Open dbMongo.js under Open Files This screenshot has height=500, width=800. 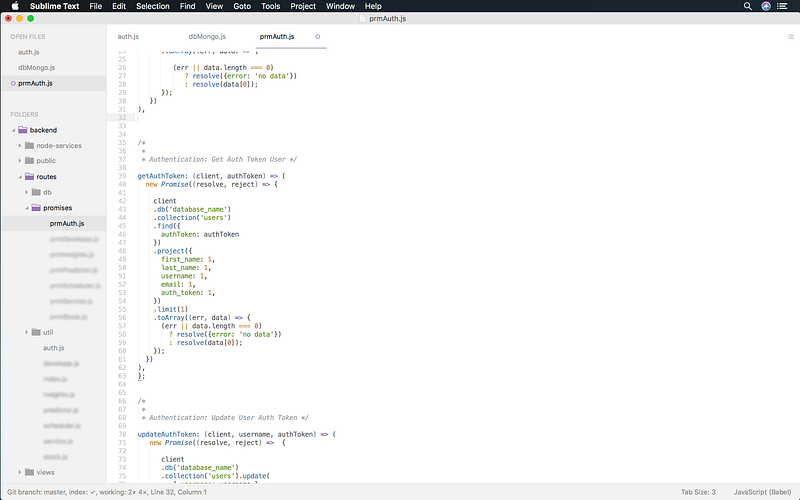tap(37, 67)
